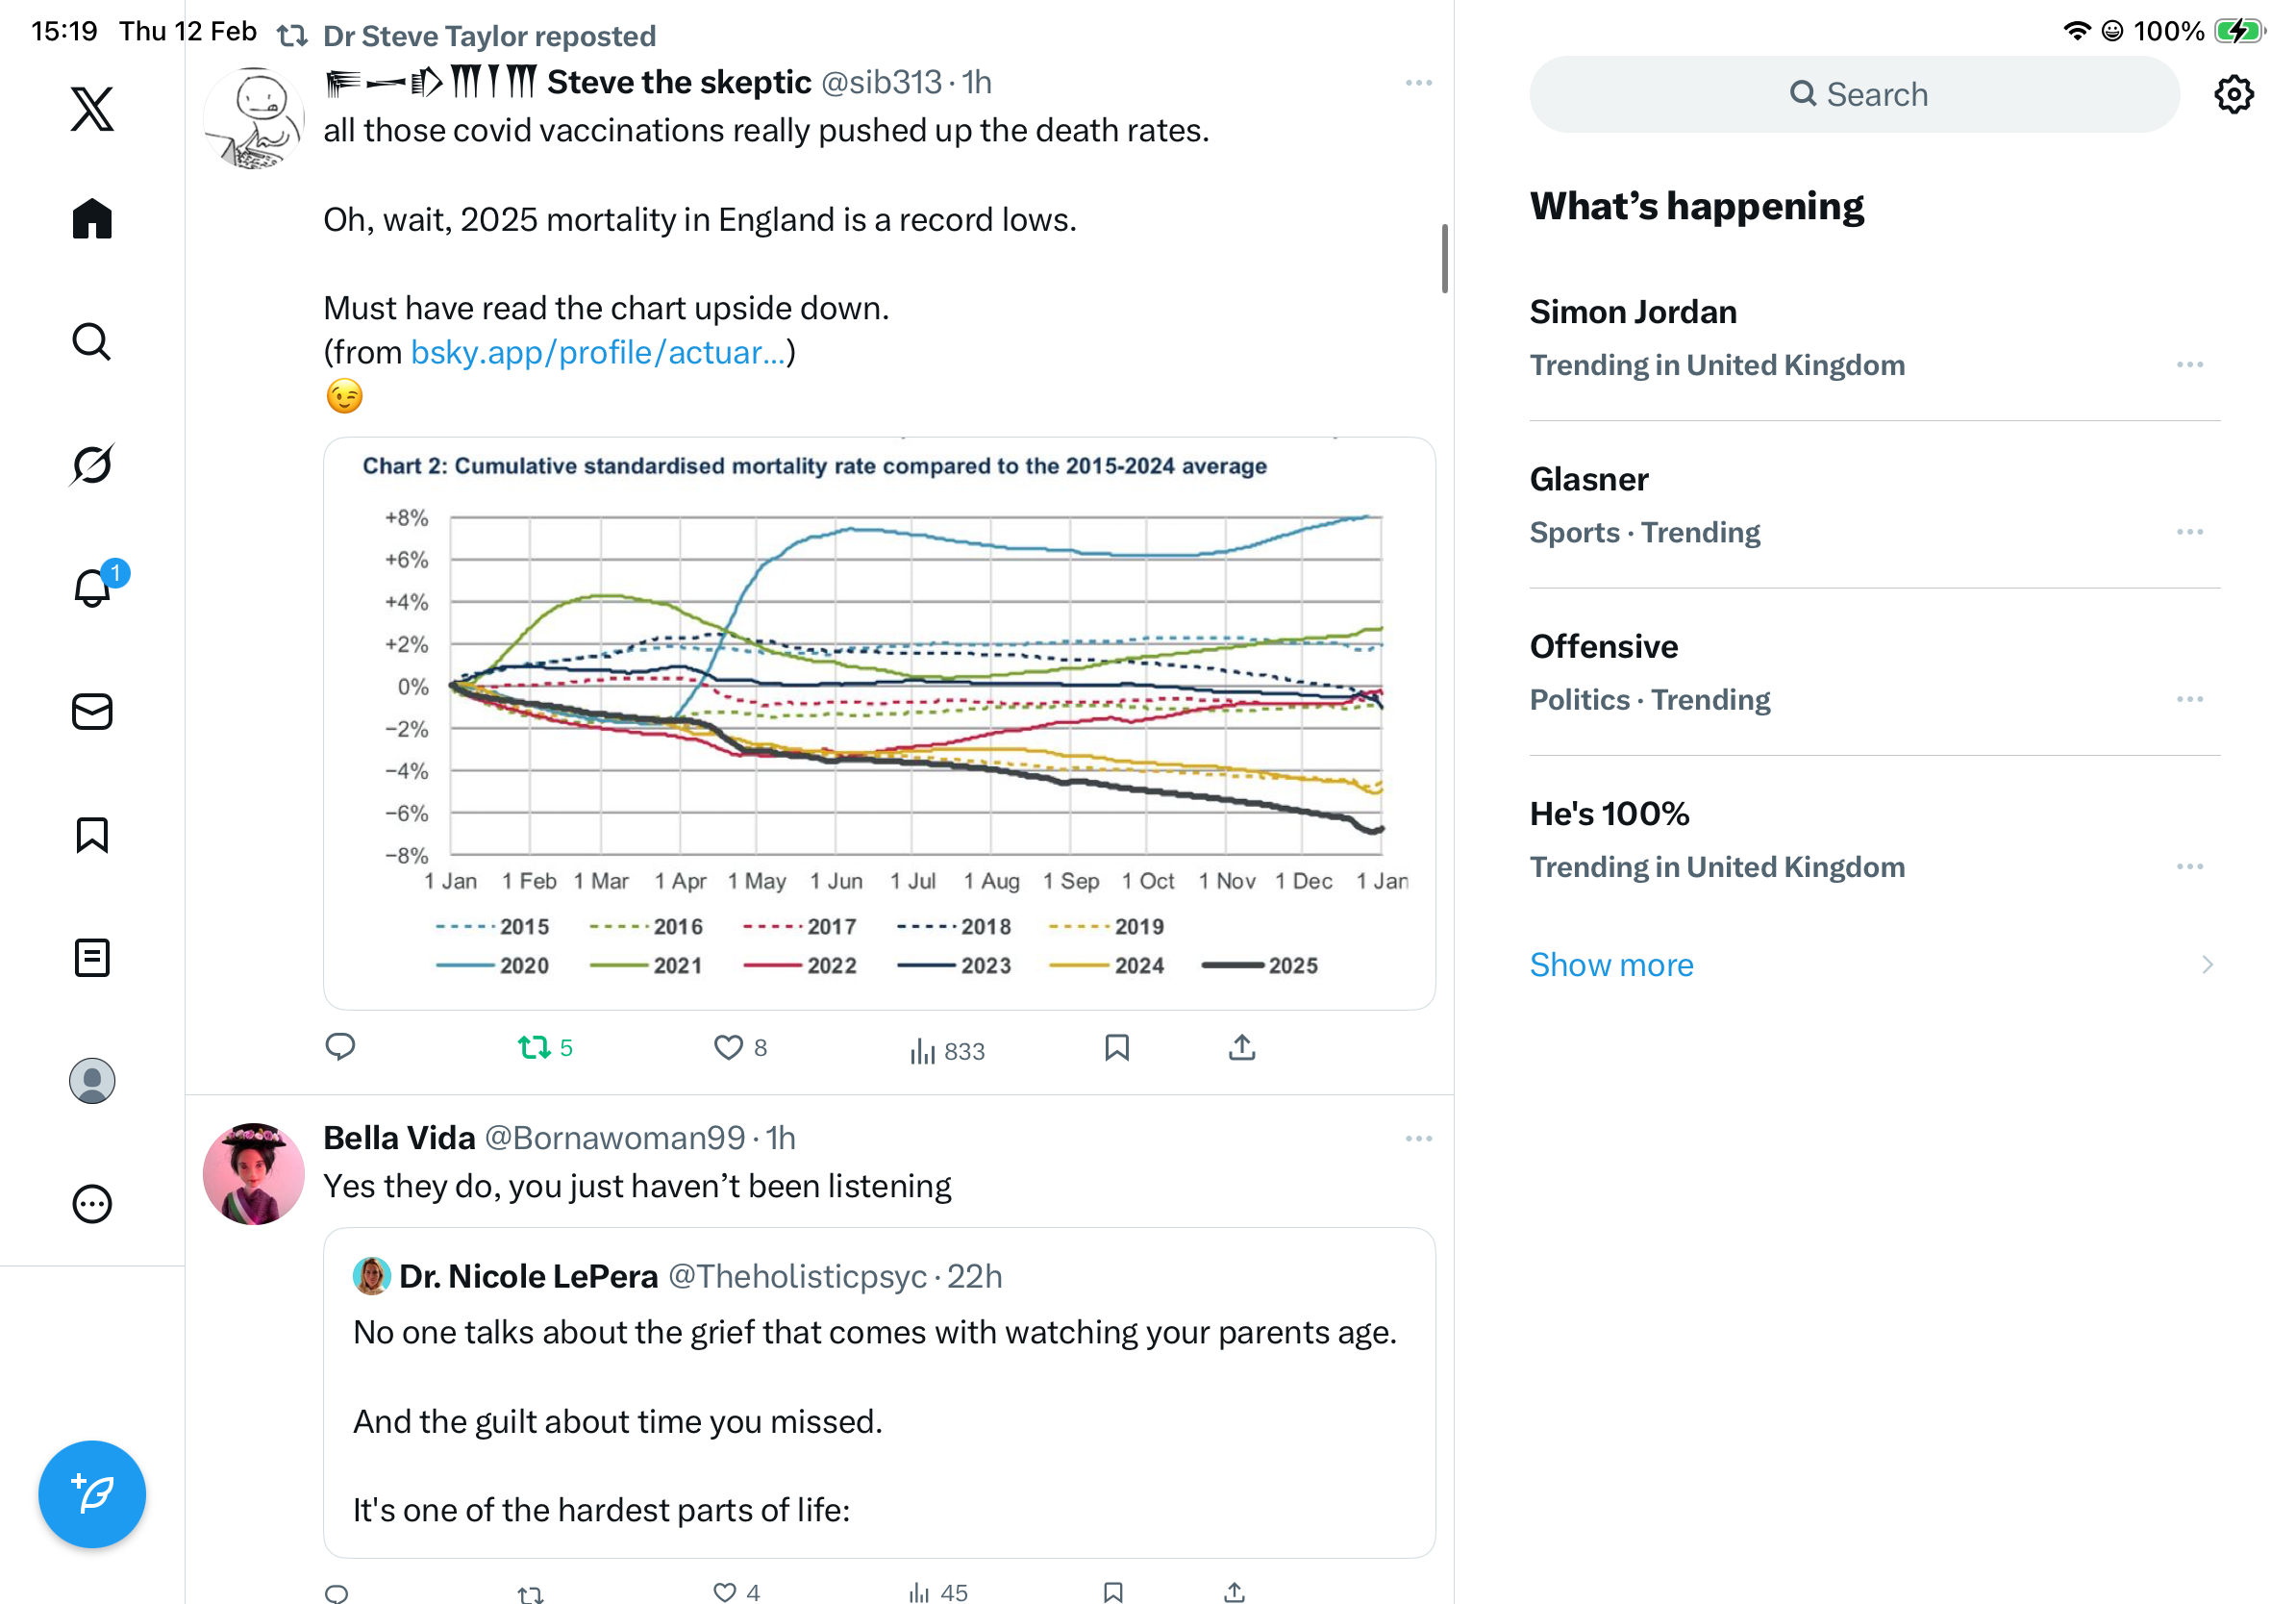The image size is (2296, 1604).
Task: Open more options on Steve the skeptic's post
Action: point(1418,83)
